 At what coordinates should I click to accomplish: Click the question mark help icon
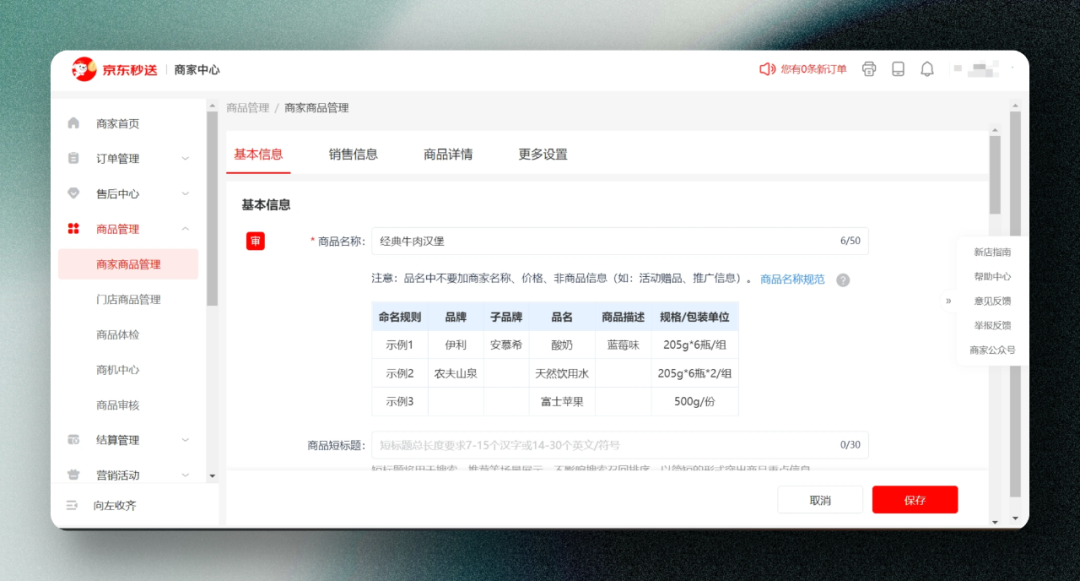(x=843, y=280)
